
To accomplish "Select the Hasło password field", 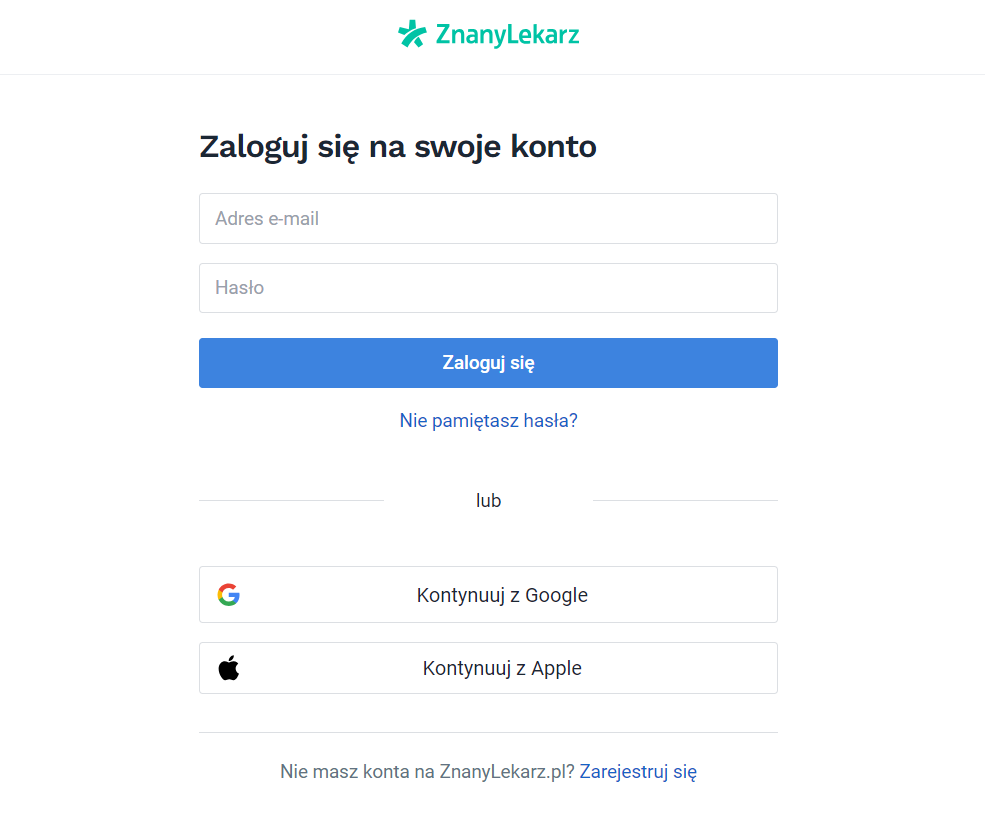I will (488, 288).
